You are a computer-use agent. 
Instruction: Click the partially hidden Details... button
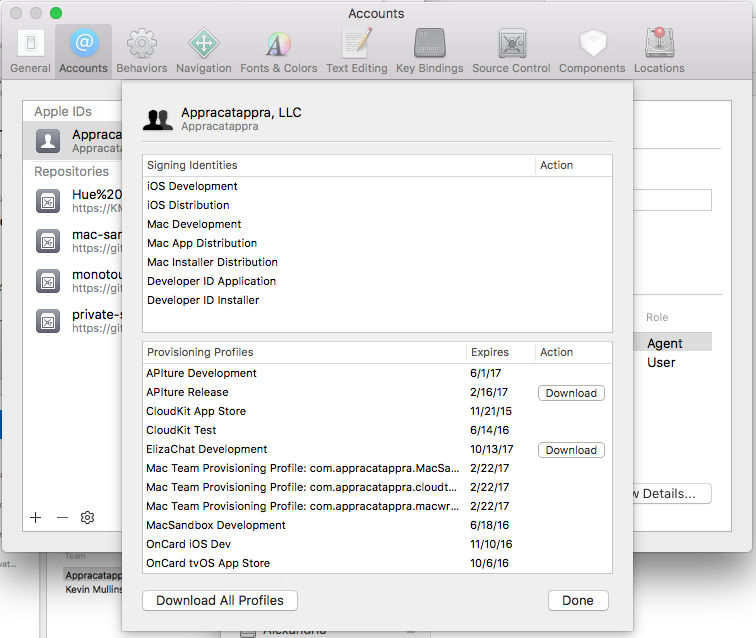[x=673, y=494]
